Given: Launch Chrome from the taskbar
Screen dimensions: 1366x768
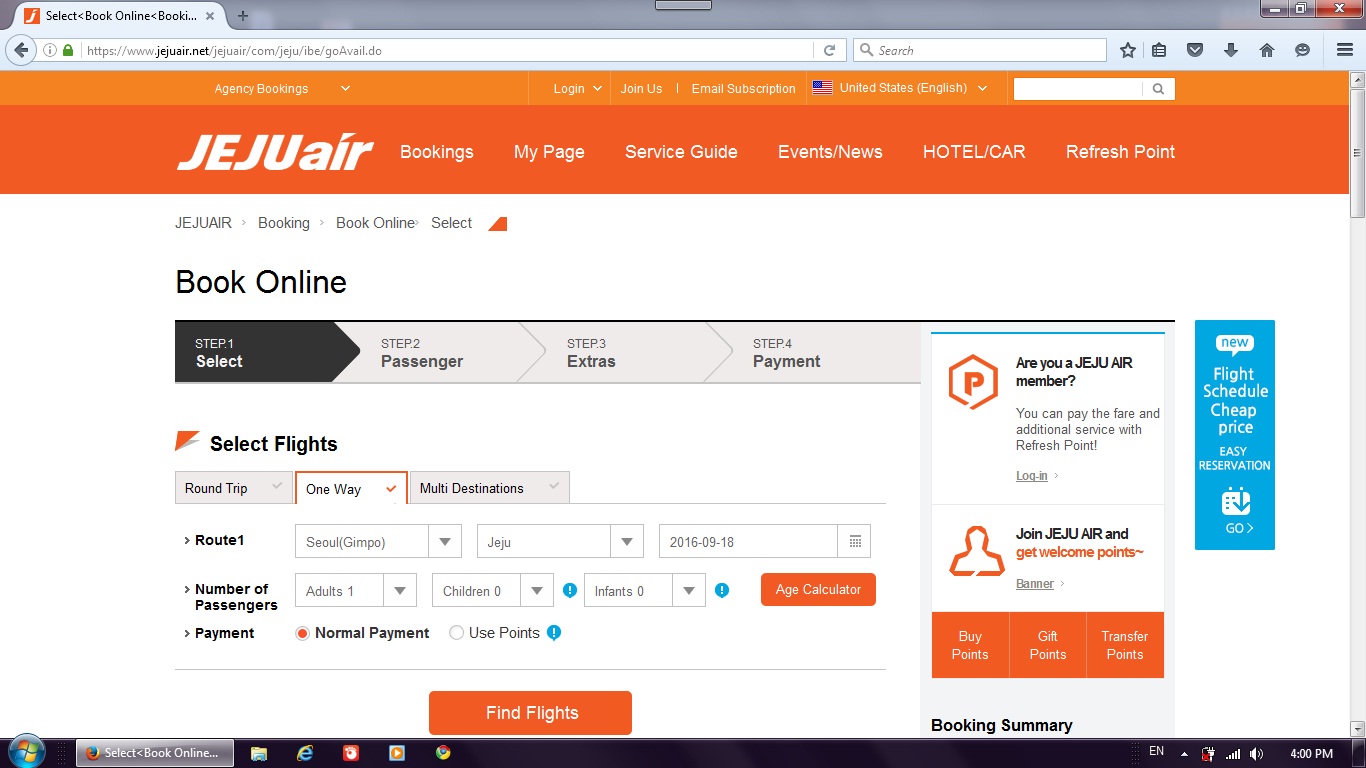Looking at the screenshot, I should (x=443, y=753).
